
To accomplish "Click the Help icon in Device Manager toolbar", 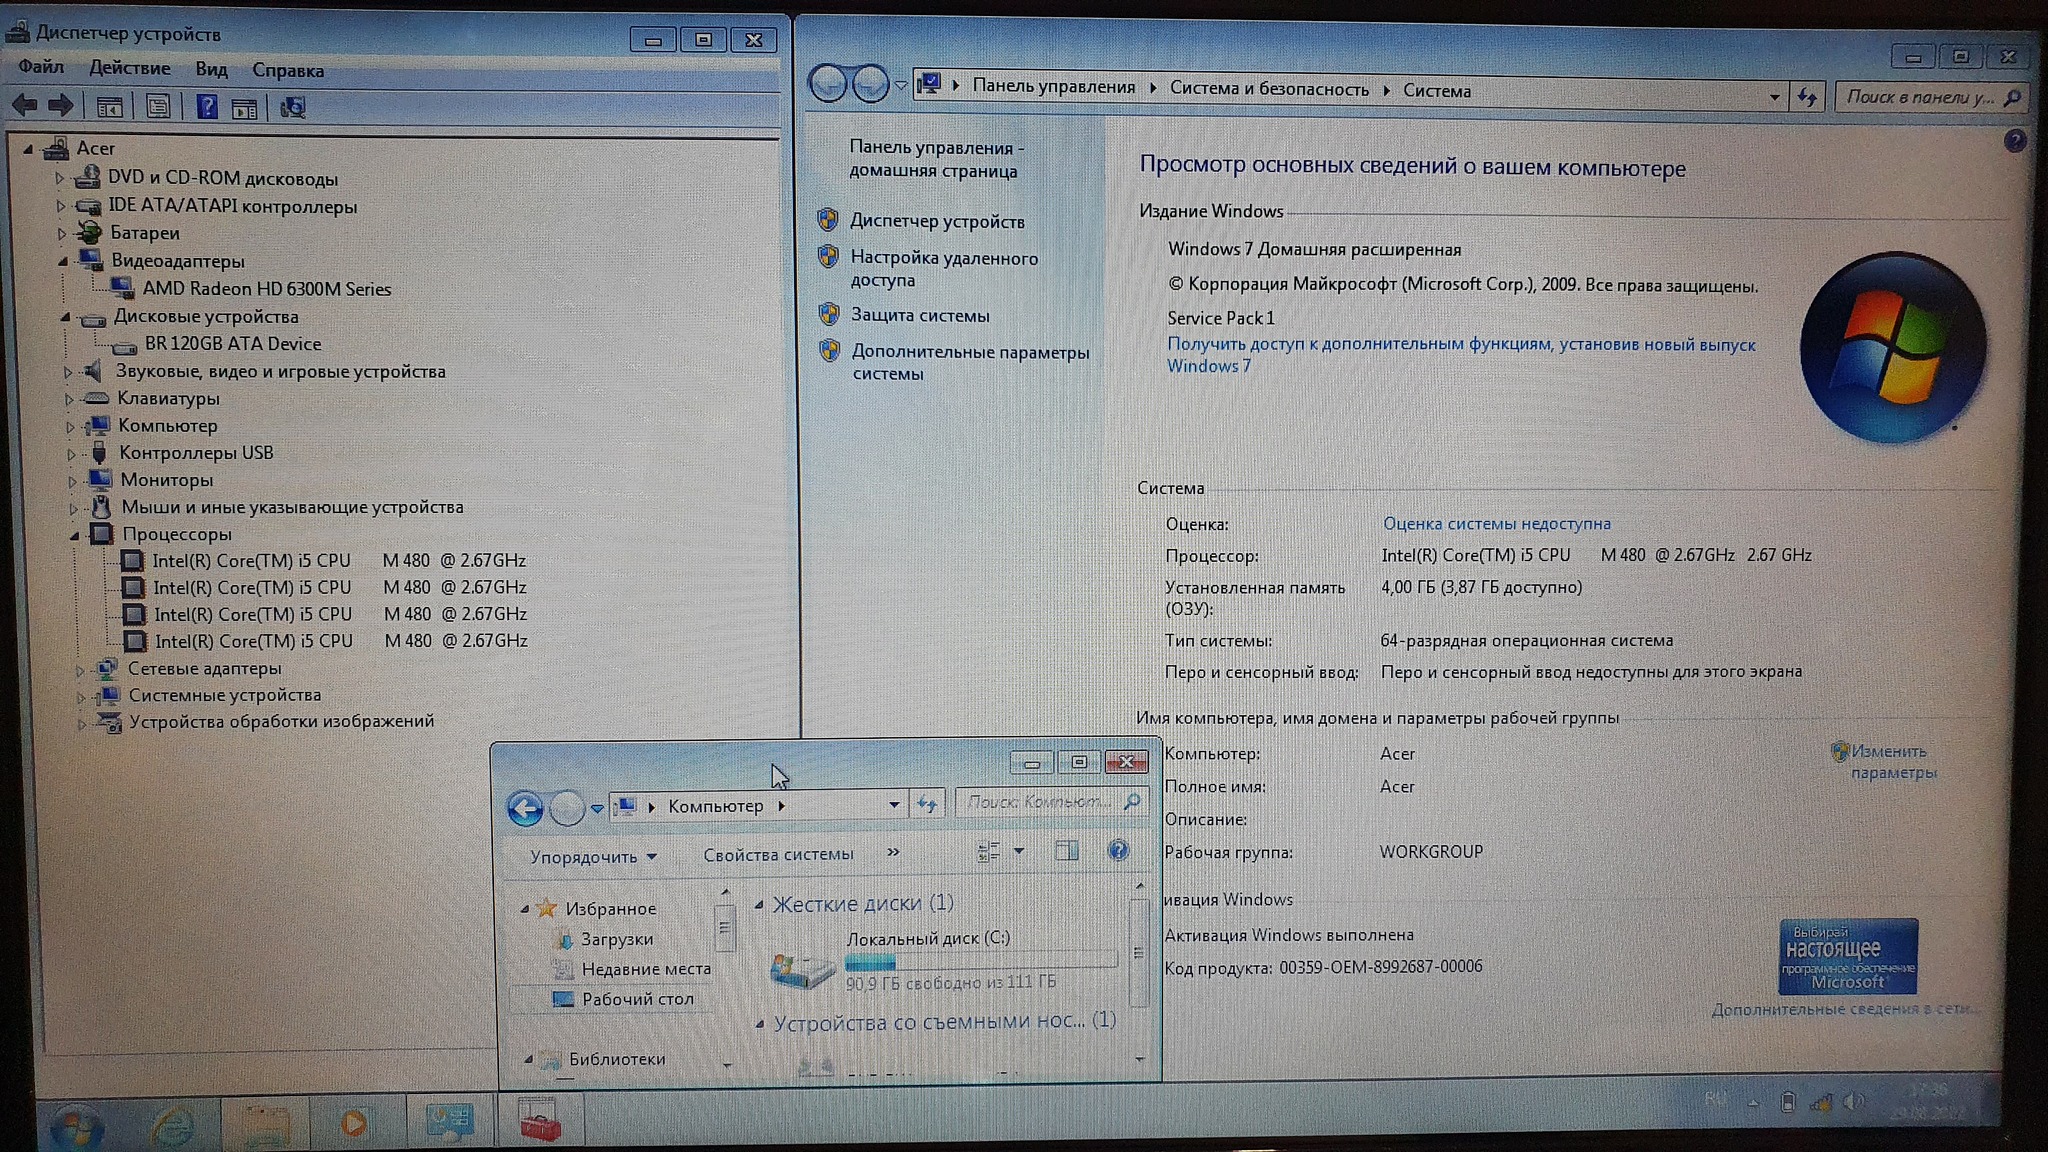I will pyautogui.click(x=206, y=107).
